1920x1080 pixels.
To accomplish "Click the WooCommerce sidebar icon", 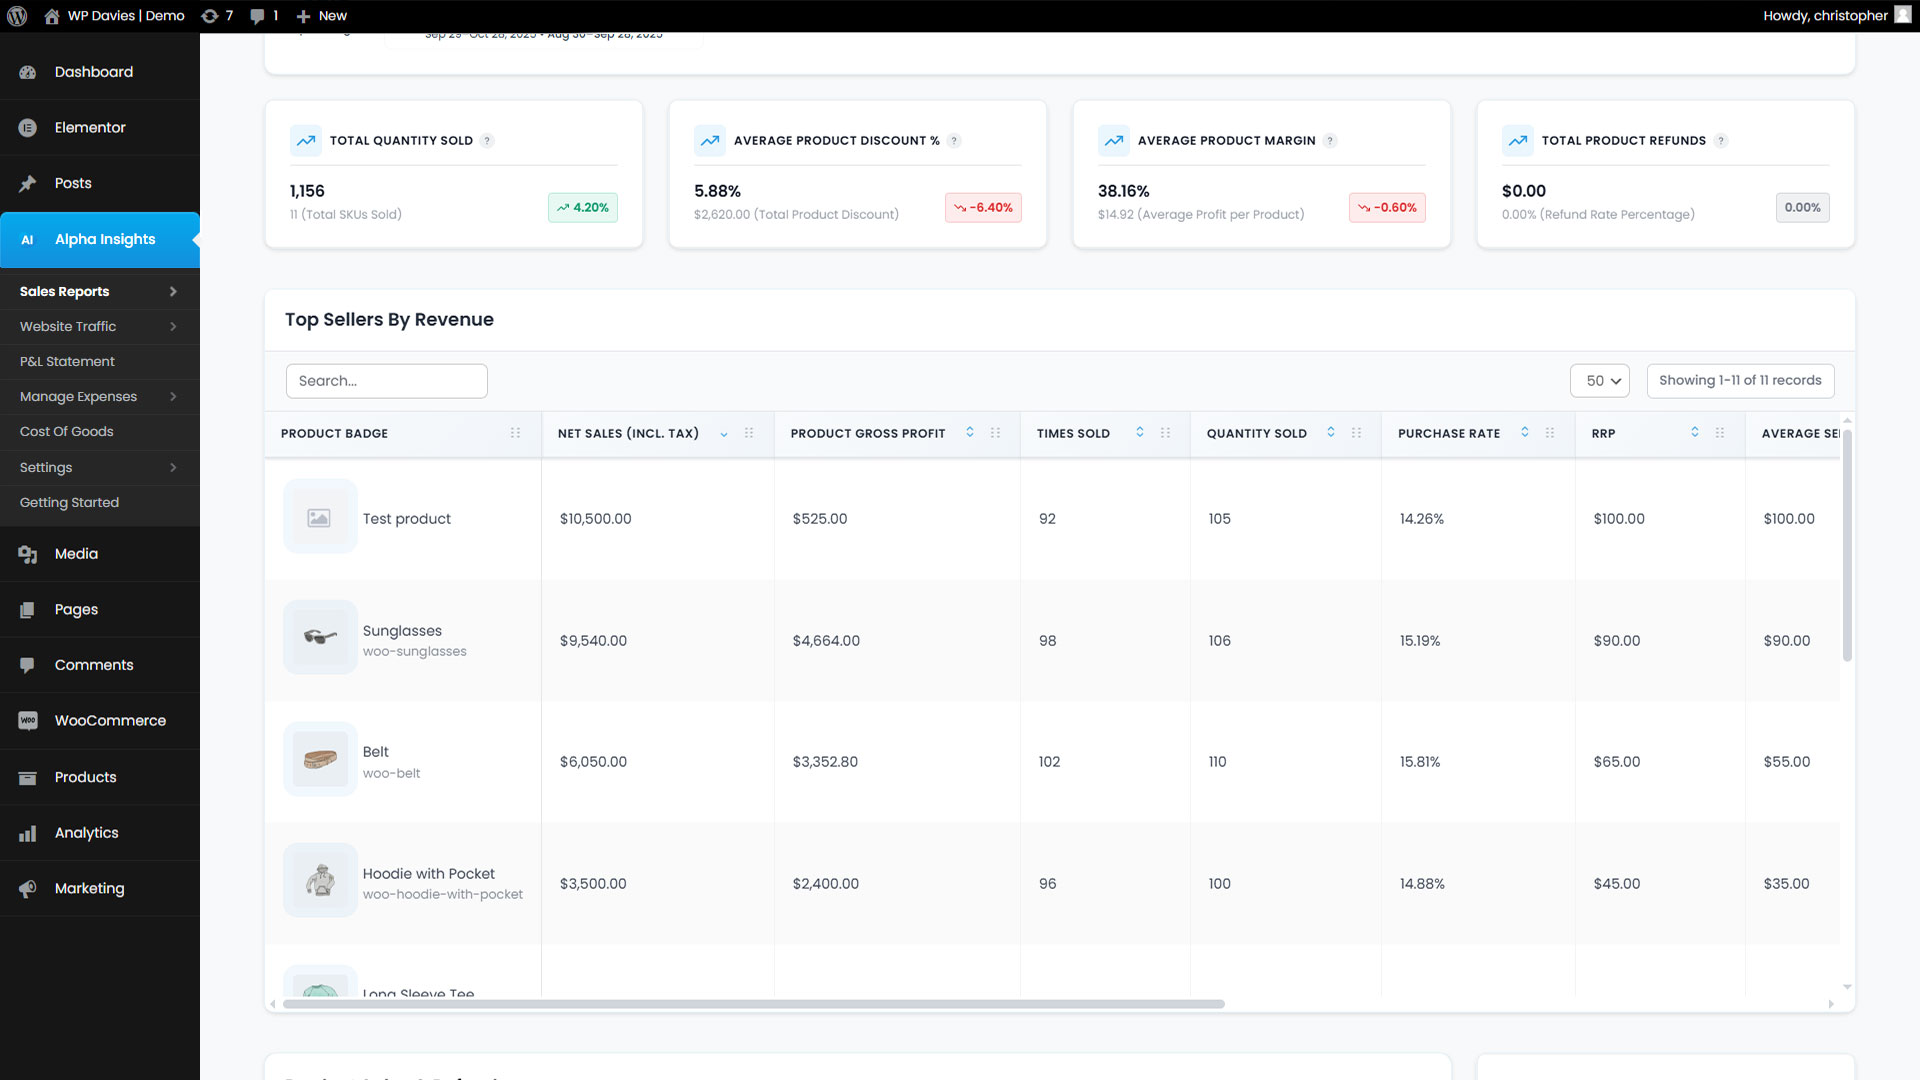I will [x=28, y=721].
